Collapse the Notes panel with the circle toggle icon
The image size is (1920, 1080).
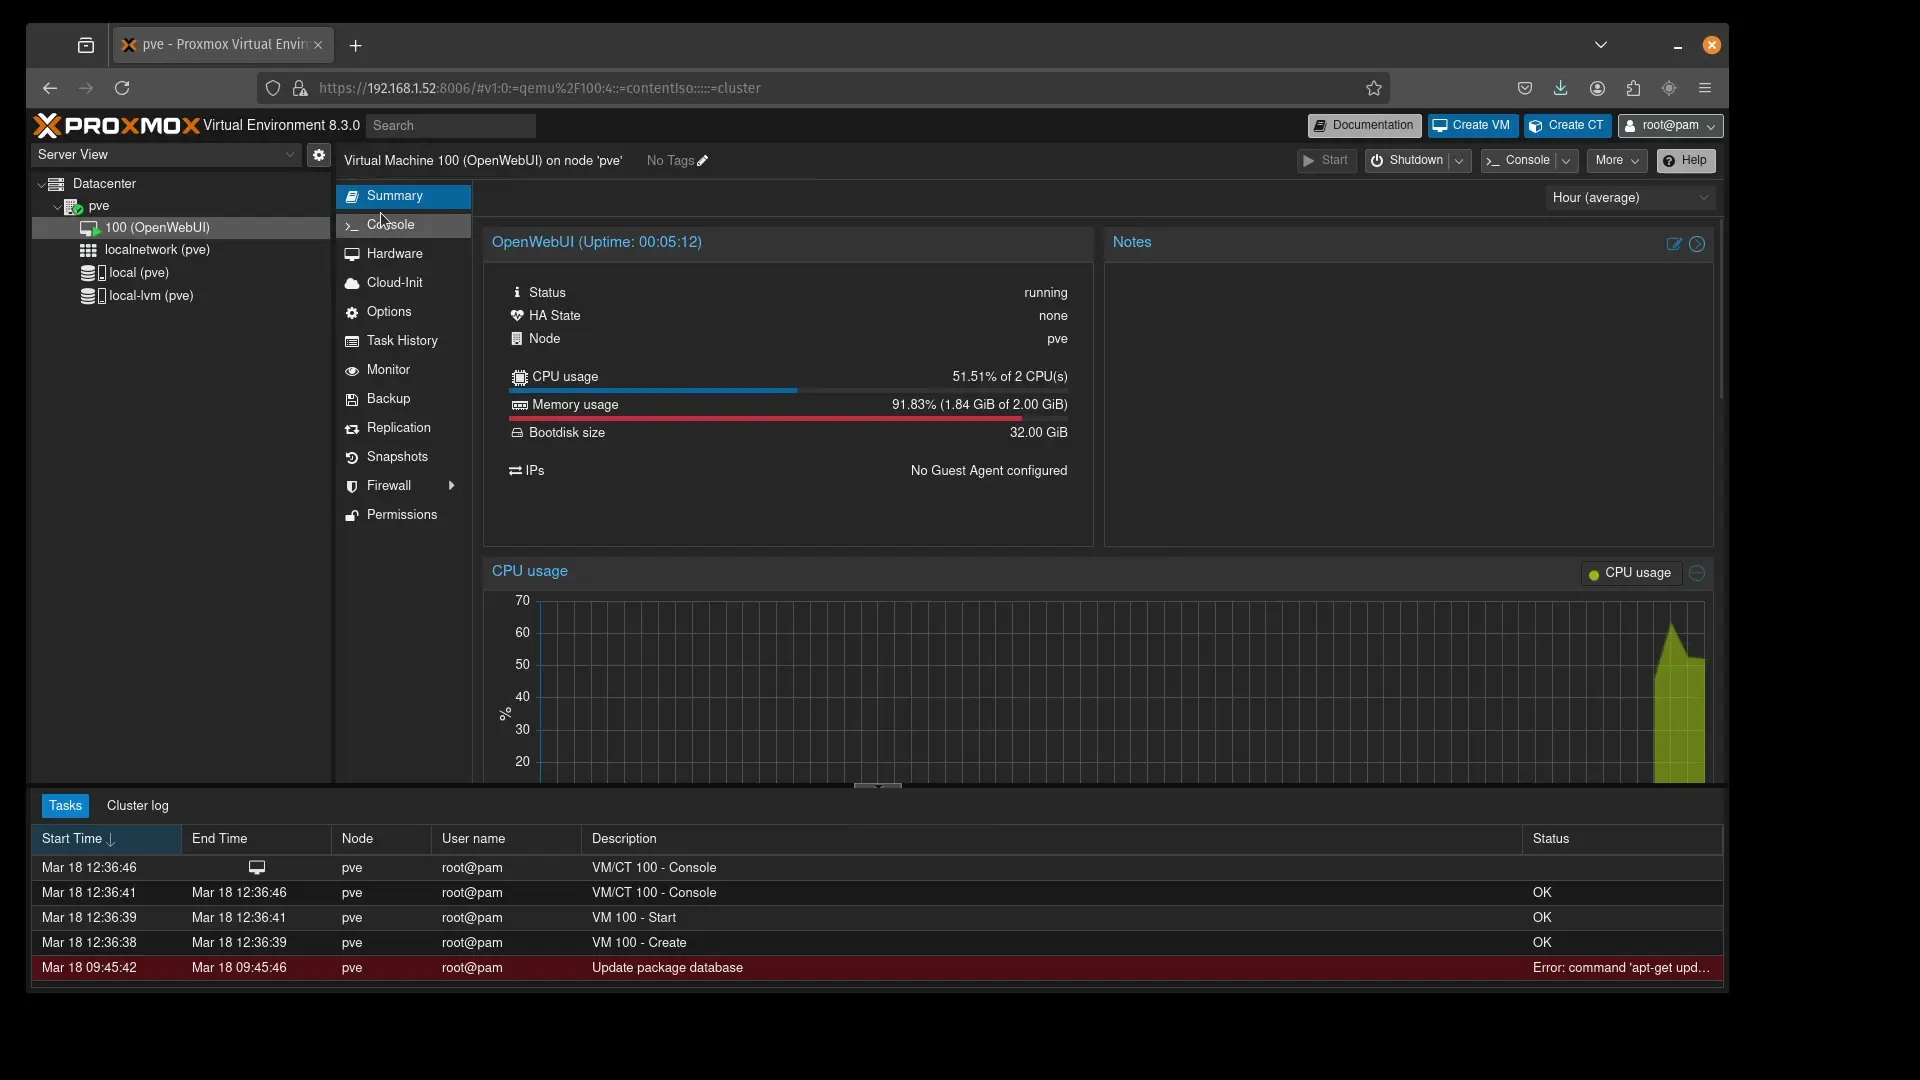point(1697,244)
